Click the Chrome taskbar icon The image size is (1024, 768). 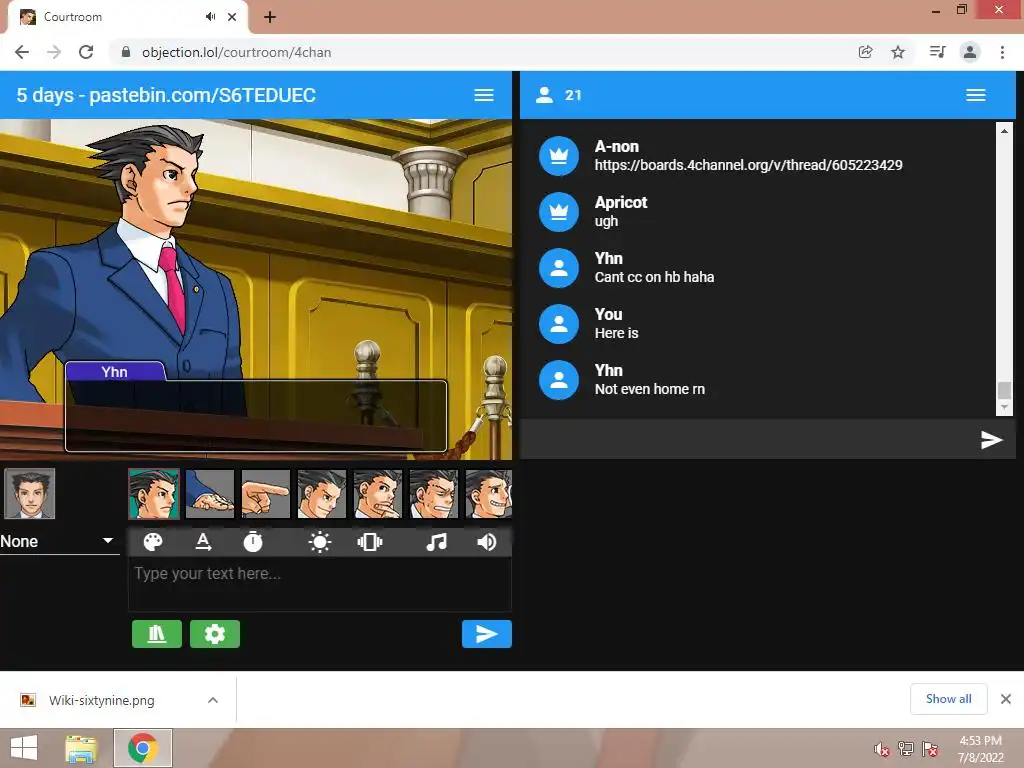click(x=143, y=748)
